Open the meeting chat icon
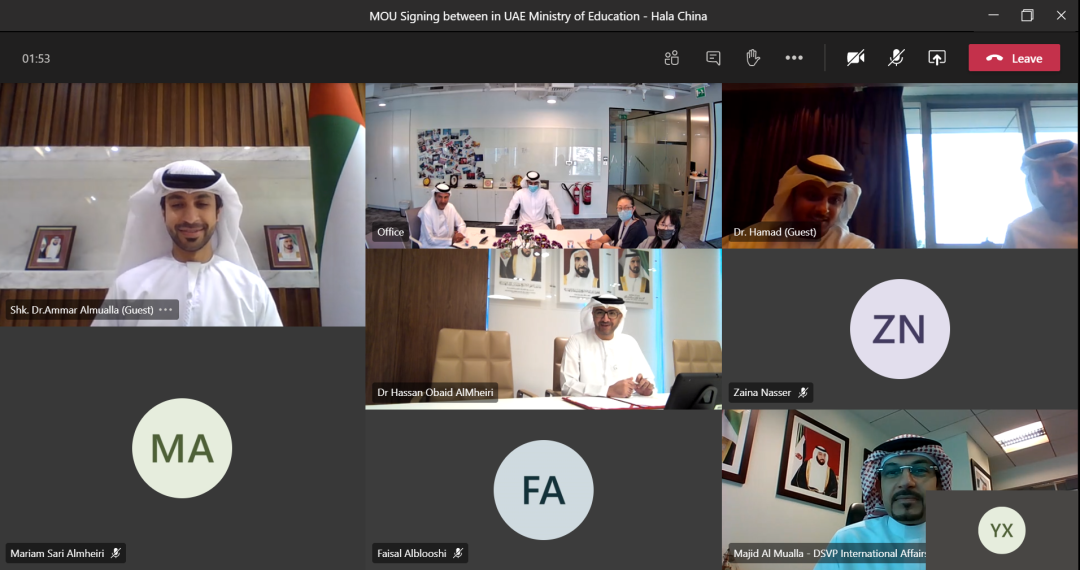 713,59
